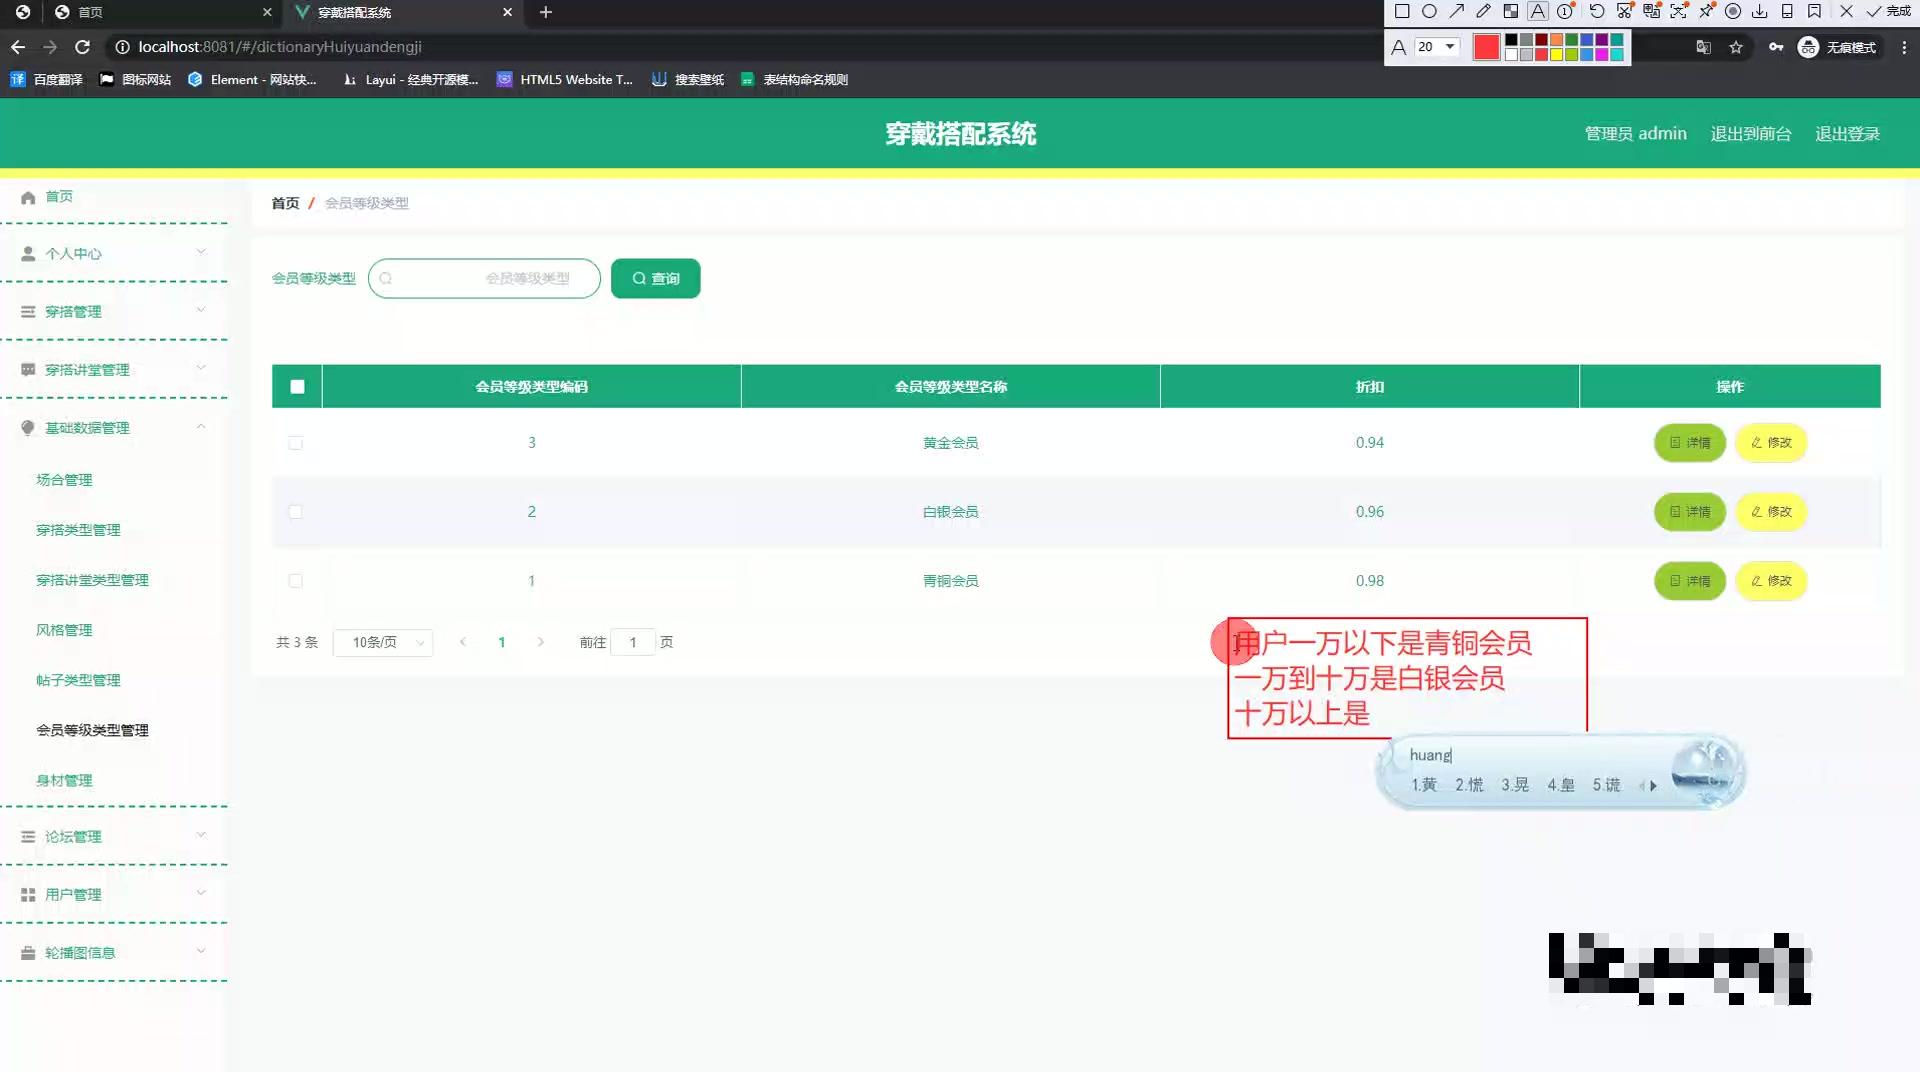Toggle the select-all checkbox in table header

click(297, 387)
